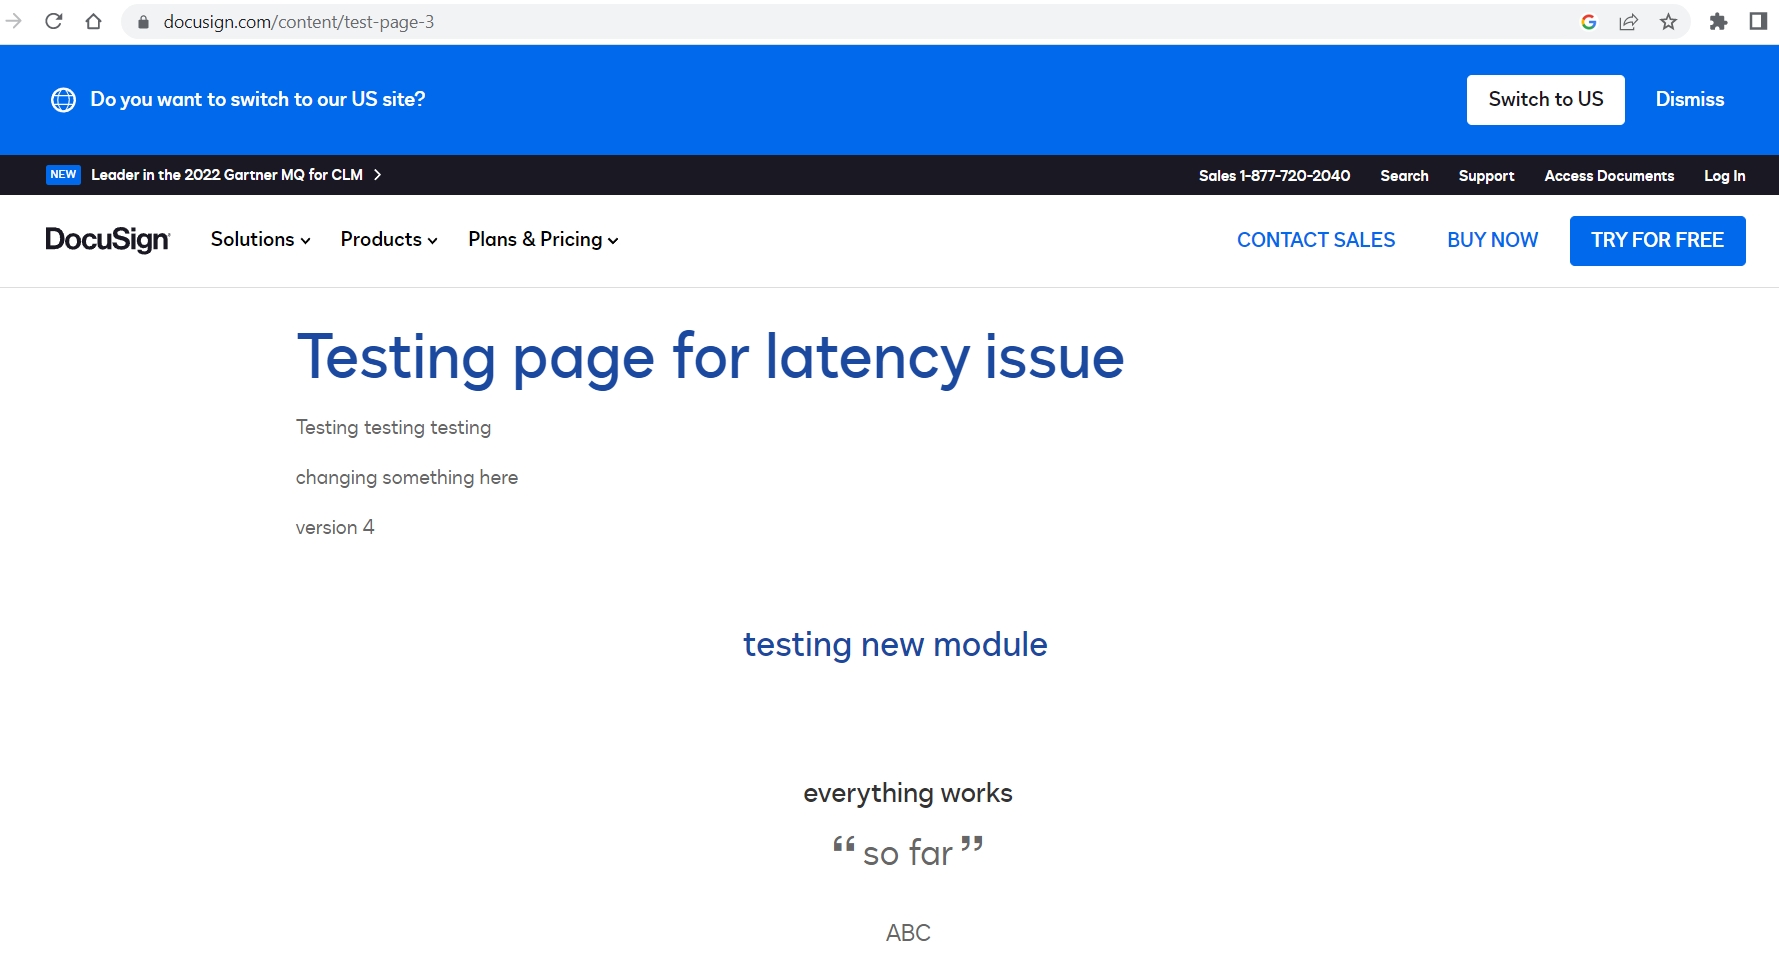This screenshot has height=959, width=1779.
Task: Click the TRY FOR FREE button
Action: 1657,241
